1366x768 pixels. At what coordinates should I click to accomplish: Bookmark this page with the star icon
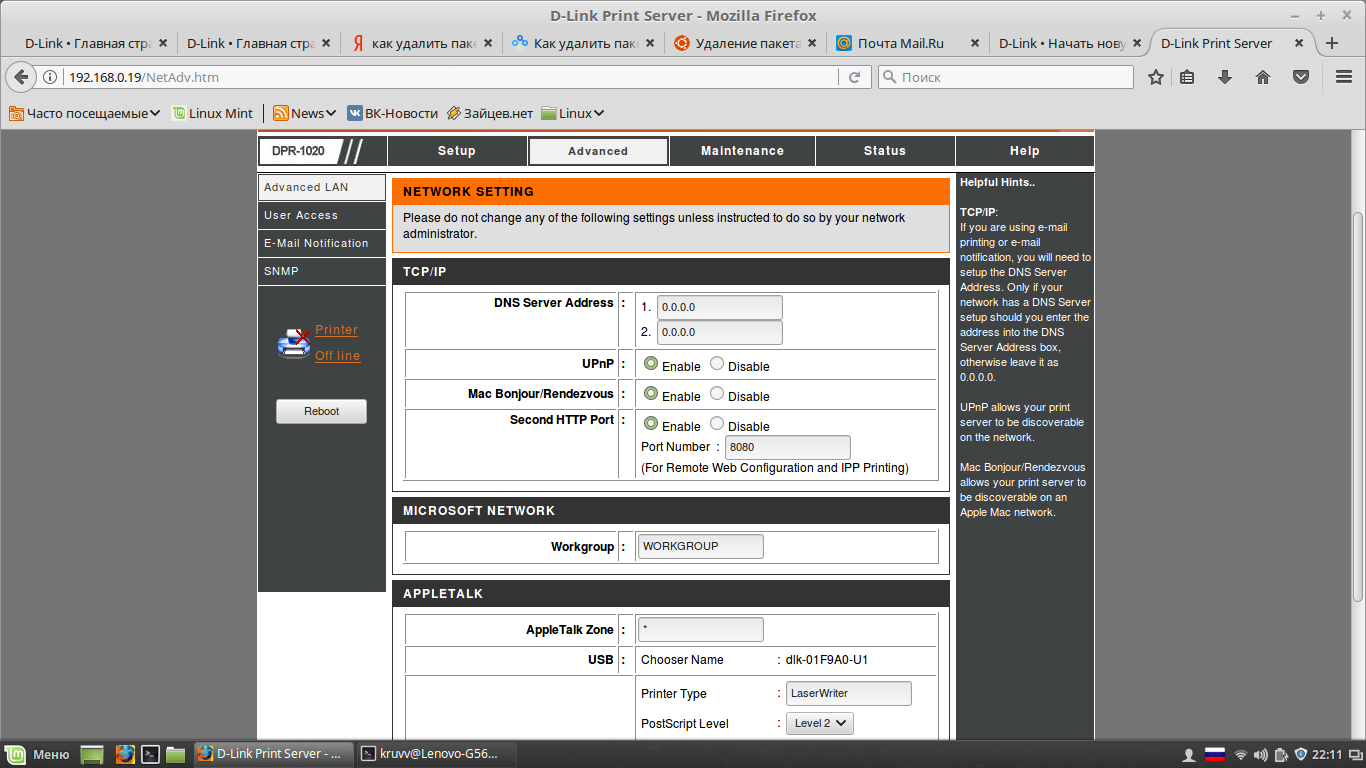pos(1156,77)
